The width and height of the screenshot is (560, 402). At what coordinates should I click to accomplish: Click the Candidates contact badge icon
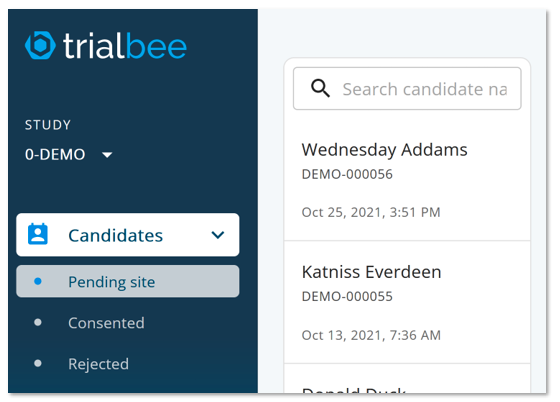coord(38,234)
